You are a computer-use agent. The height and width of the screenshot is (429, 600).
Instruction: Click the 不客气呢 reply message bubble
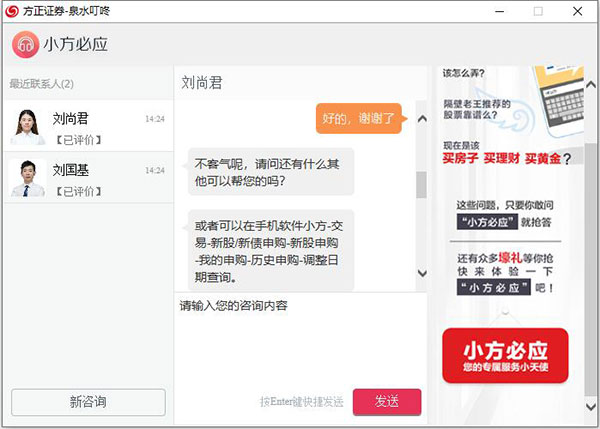tap(271, 172)
